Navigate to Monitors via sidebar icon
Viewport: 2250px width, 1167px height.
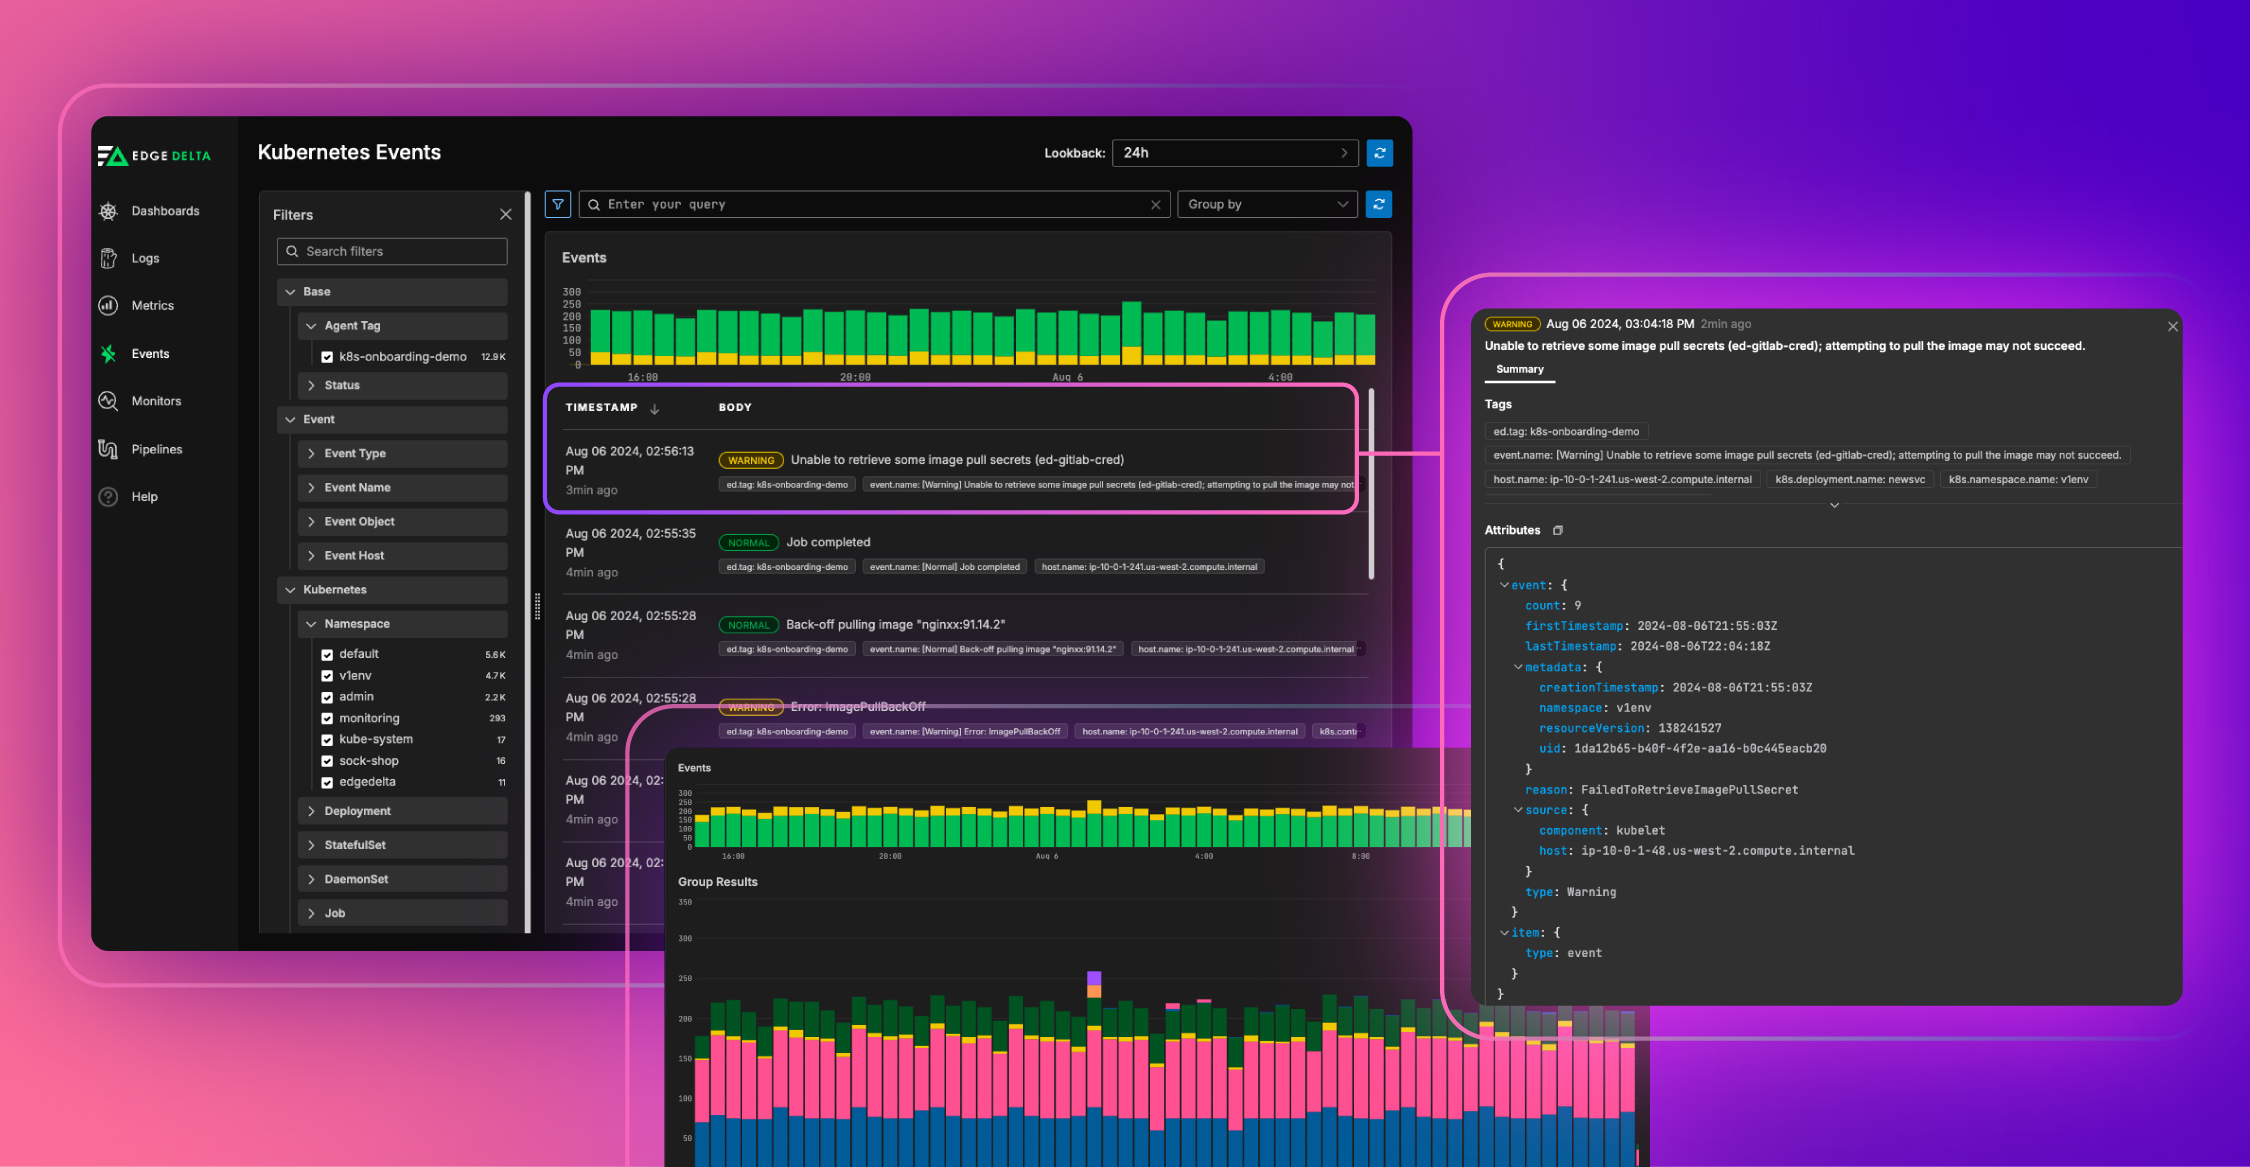108,400
